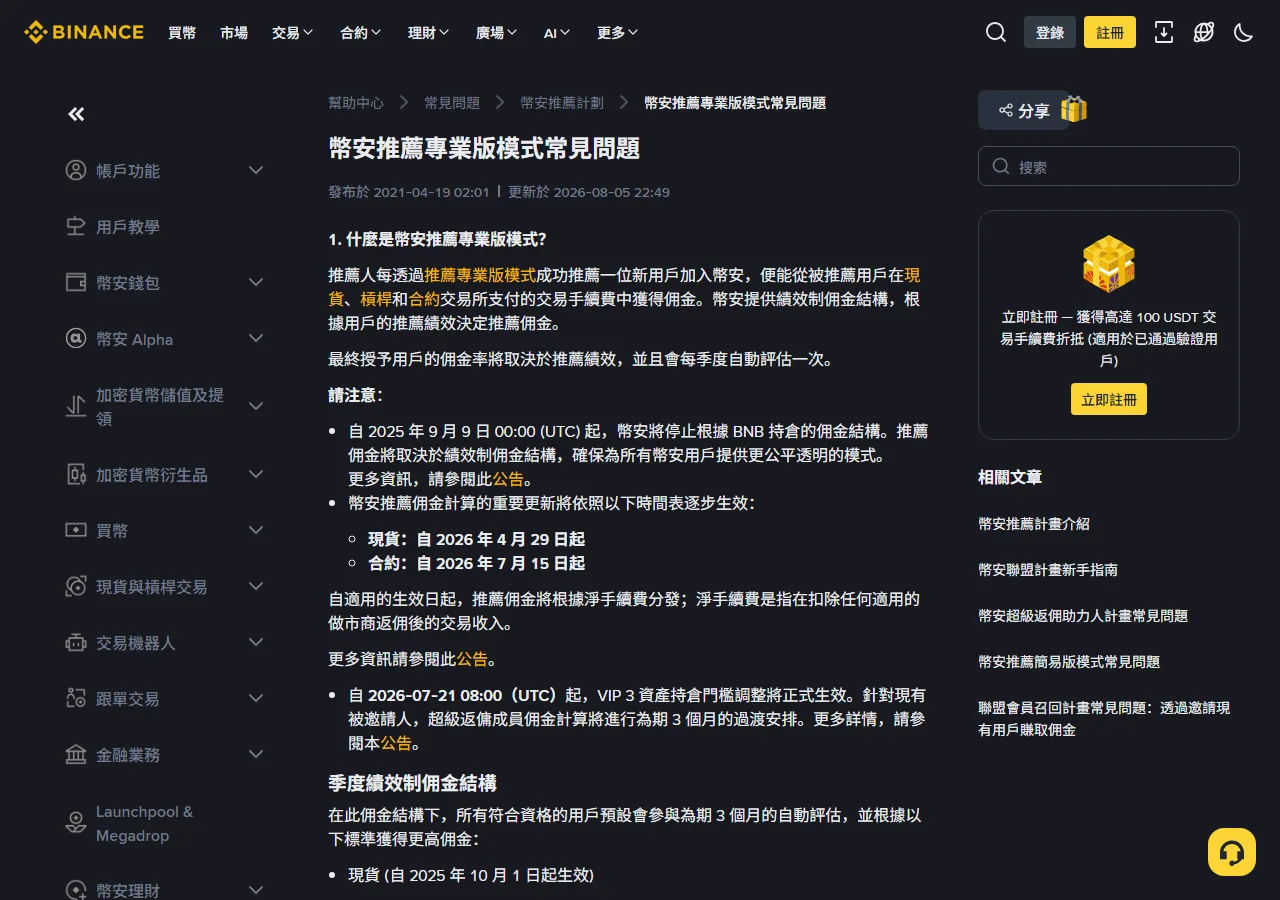Screen dimensions: 1280x900
Task: Expand 幣安 Alpha sidebar section
Action: tap(256, 338)
